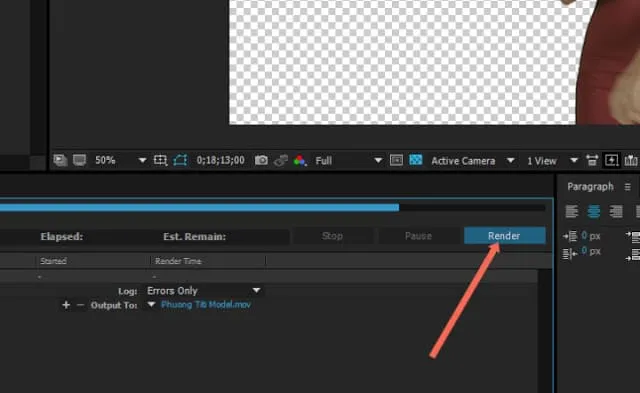Open the 50% magnification ratio dropdown
This screenshot has width=640, height=393.
tap(120, 160)
